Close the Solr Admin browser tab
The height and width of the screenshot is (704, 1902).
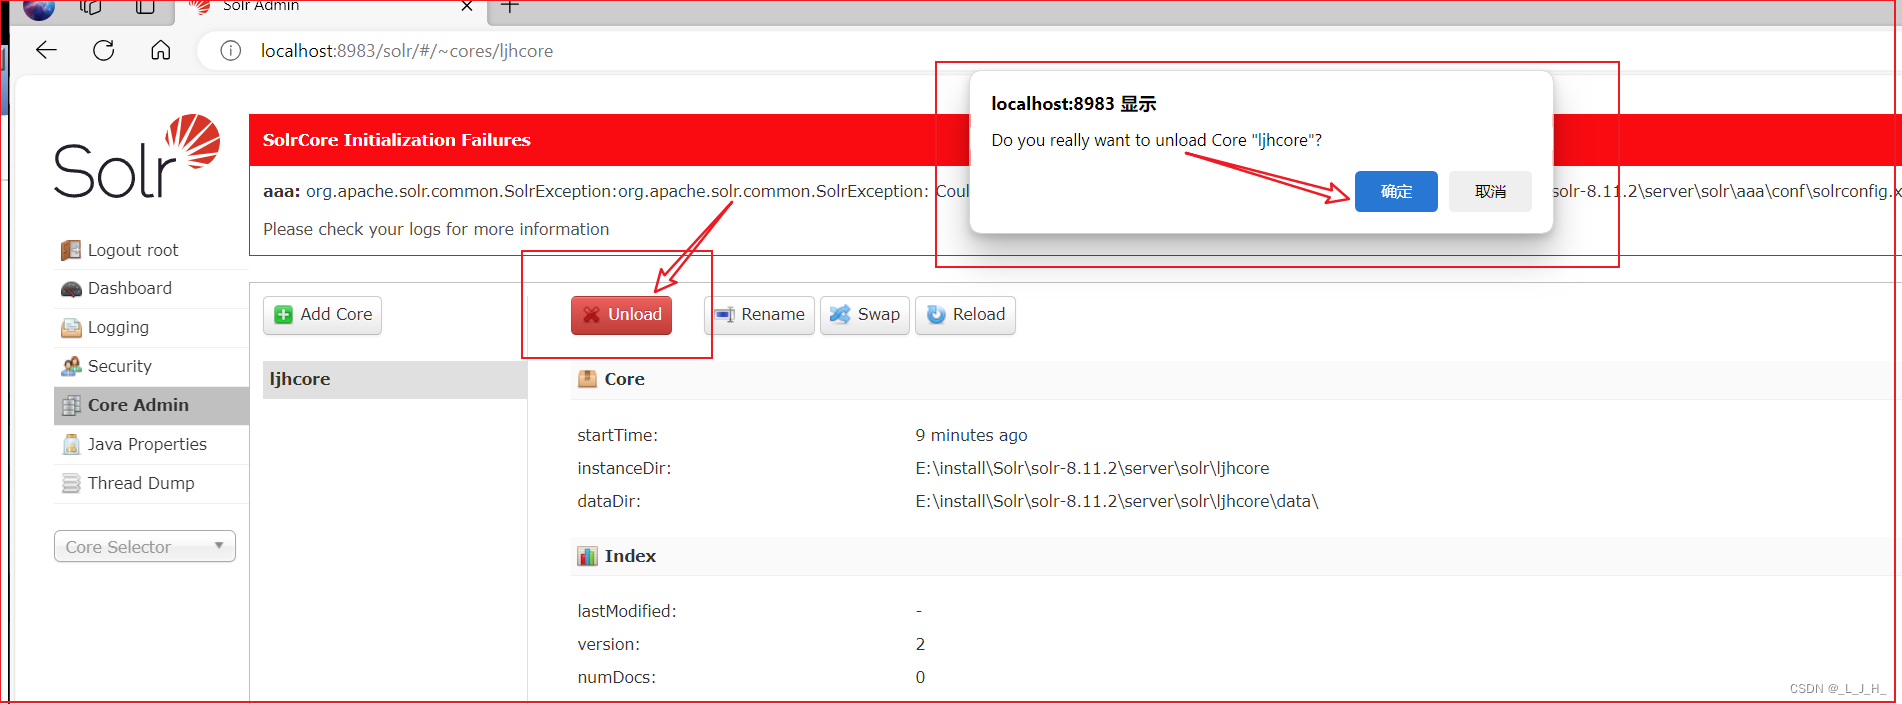pos(467,6)
